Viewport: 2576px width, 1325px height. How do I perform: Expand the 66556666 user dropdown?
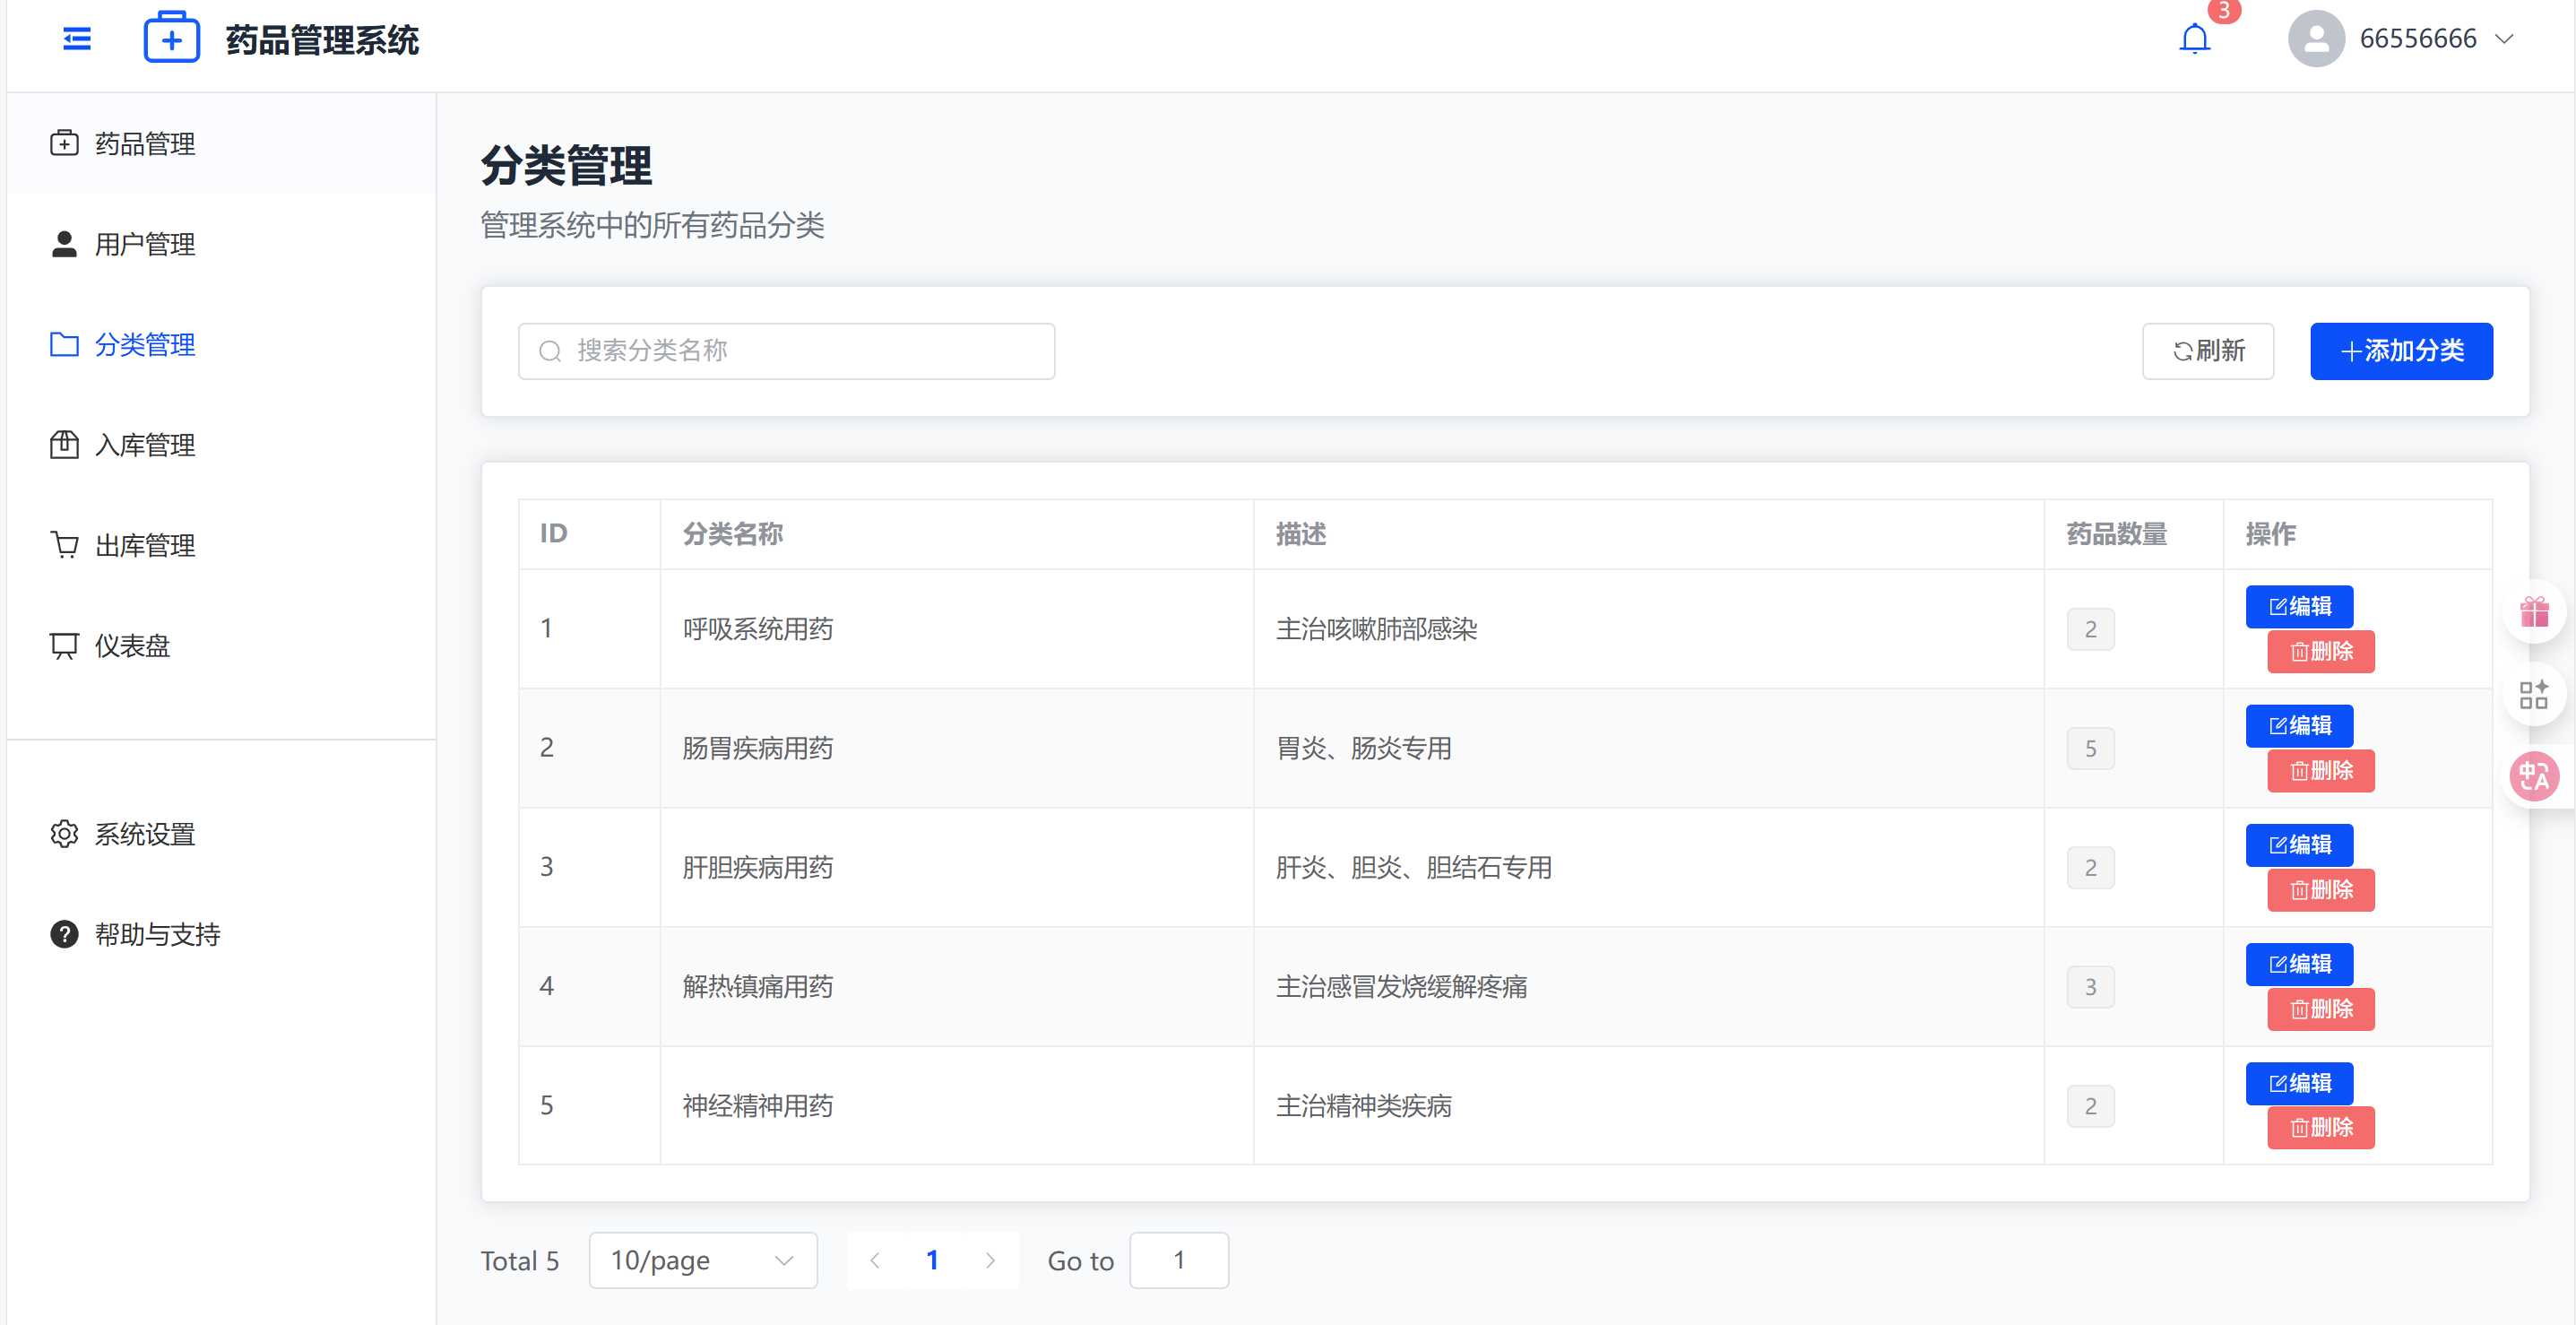tap(2503, 39)
